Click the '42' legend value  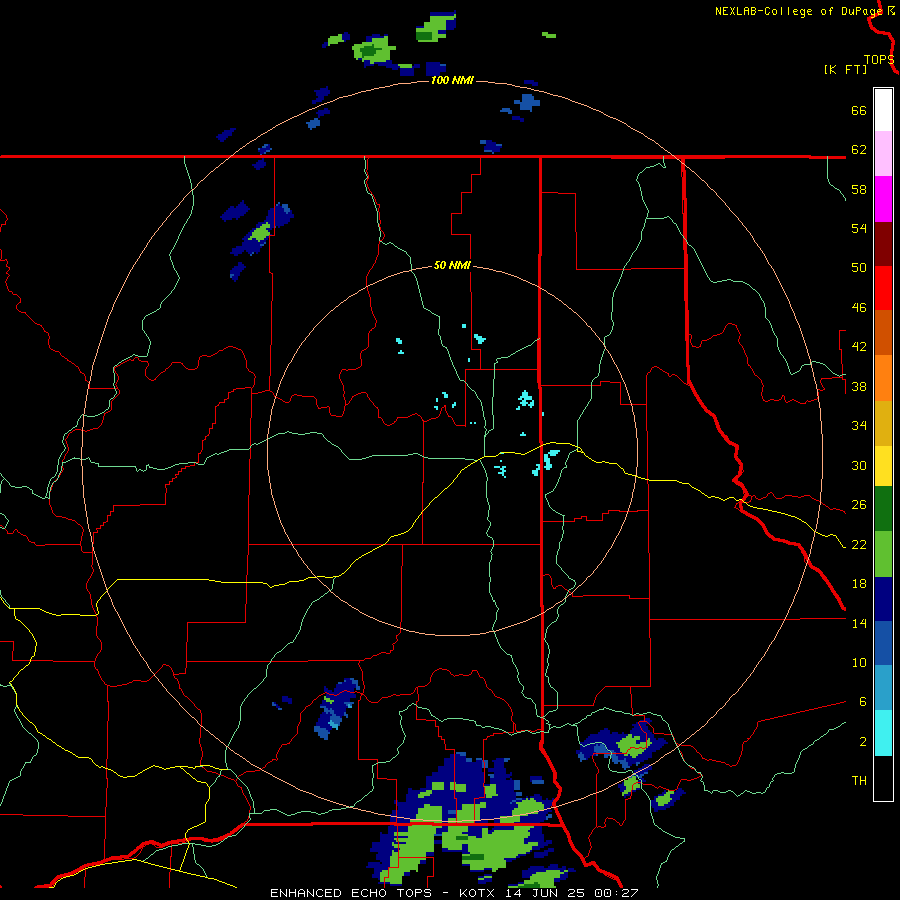tap(859, 347)
